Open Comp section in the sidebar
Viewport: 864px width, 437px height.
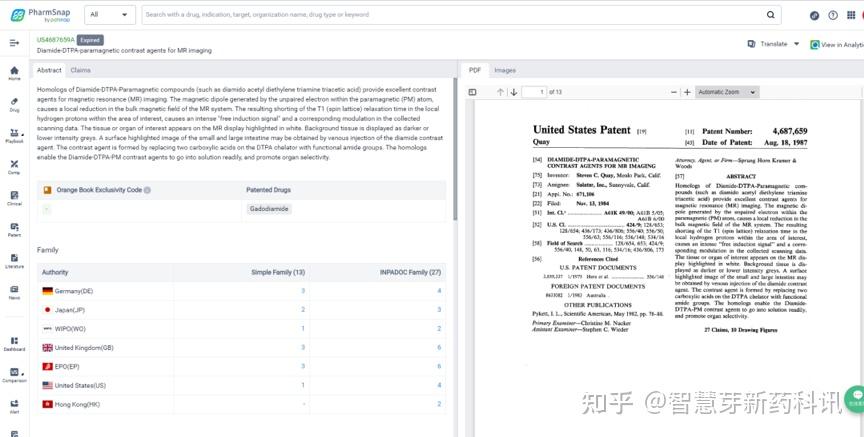14,167
